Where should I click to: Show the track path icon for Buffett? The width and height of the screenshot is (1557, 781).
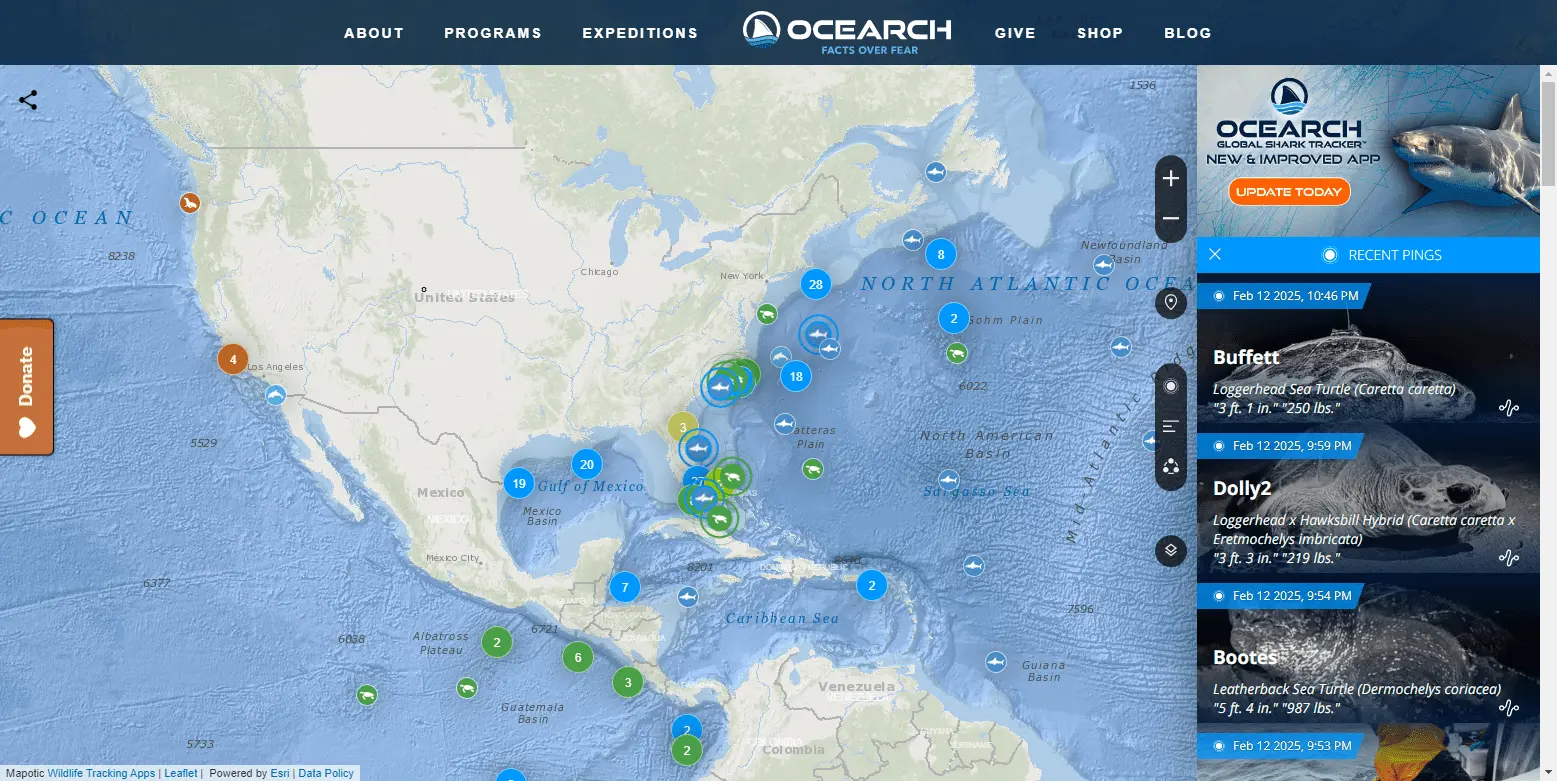[1509, 407]
